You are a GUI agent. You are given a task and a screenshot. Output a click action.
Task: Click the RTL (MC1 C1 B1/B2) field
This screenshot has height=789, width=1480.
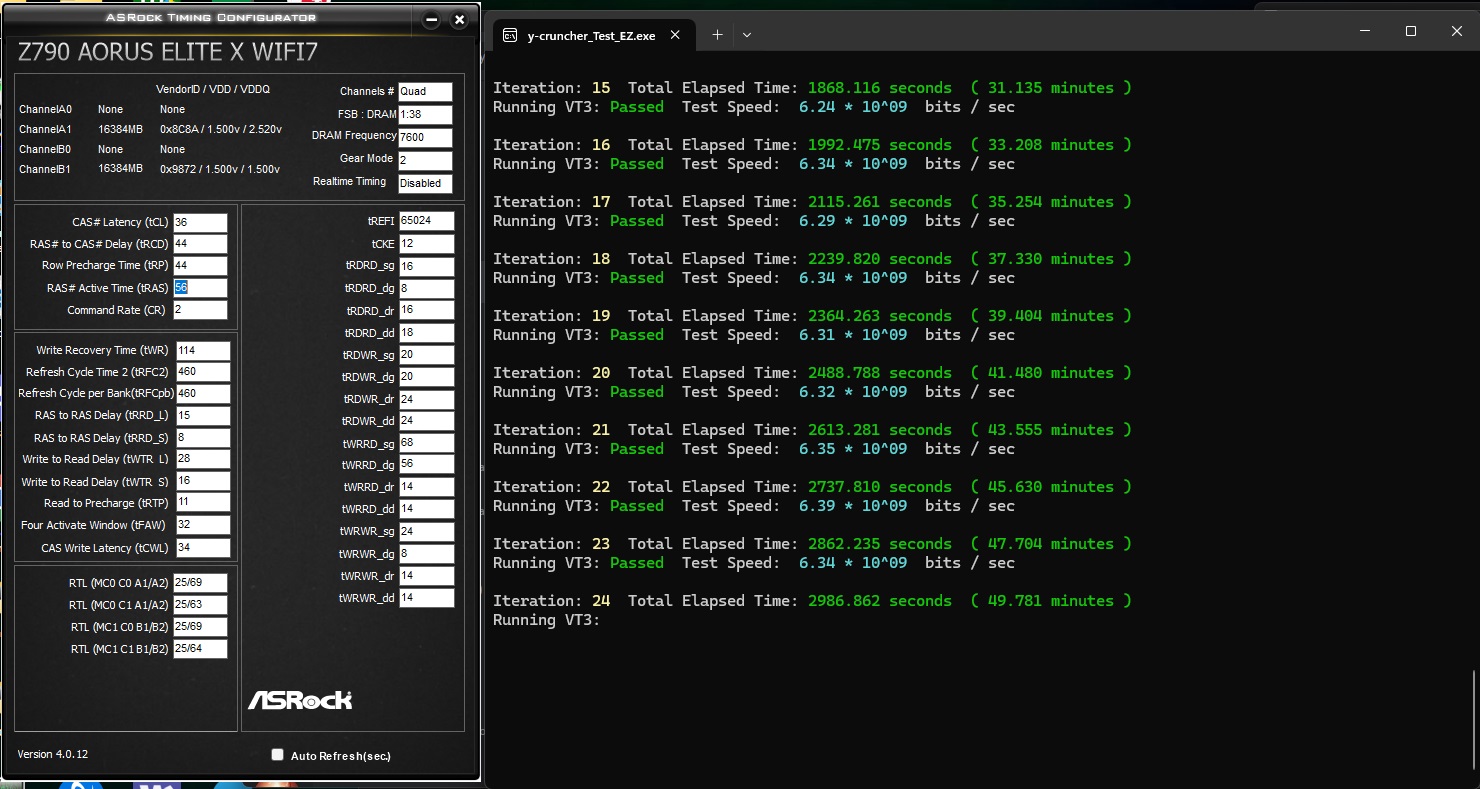200,649
